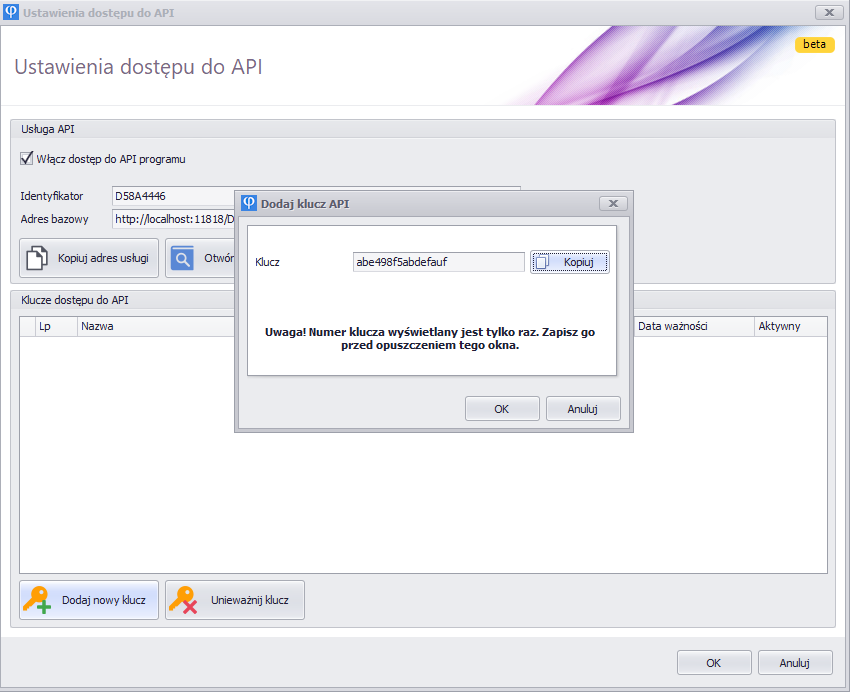This screenshot has height=692, width=850.
Task: Click the Data ważności column header
Action: (692, 326)
